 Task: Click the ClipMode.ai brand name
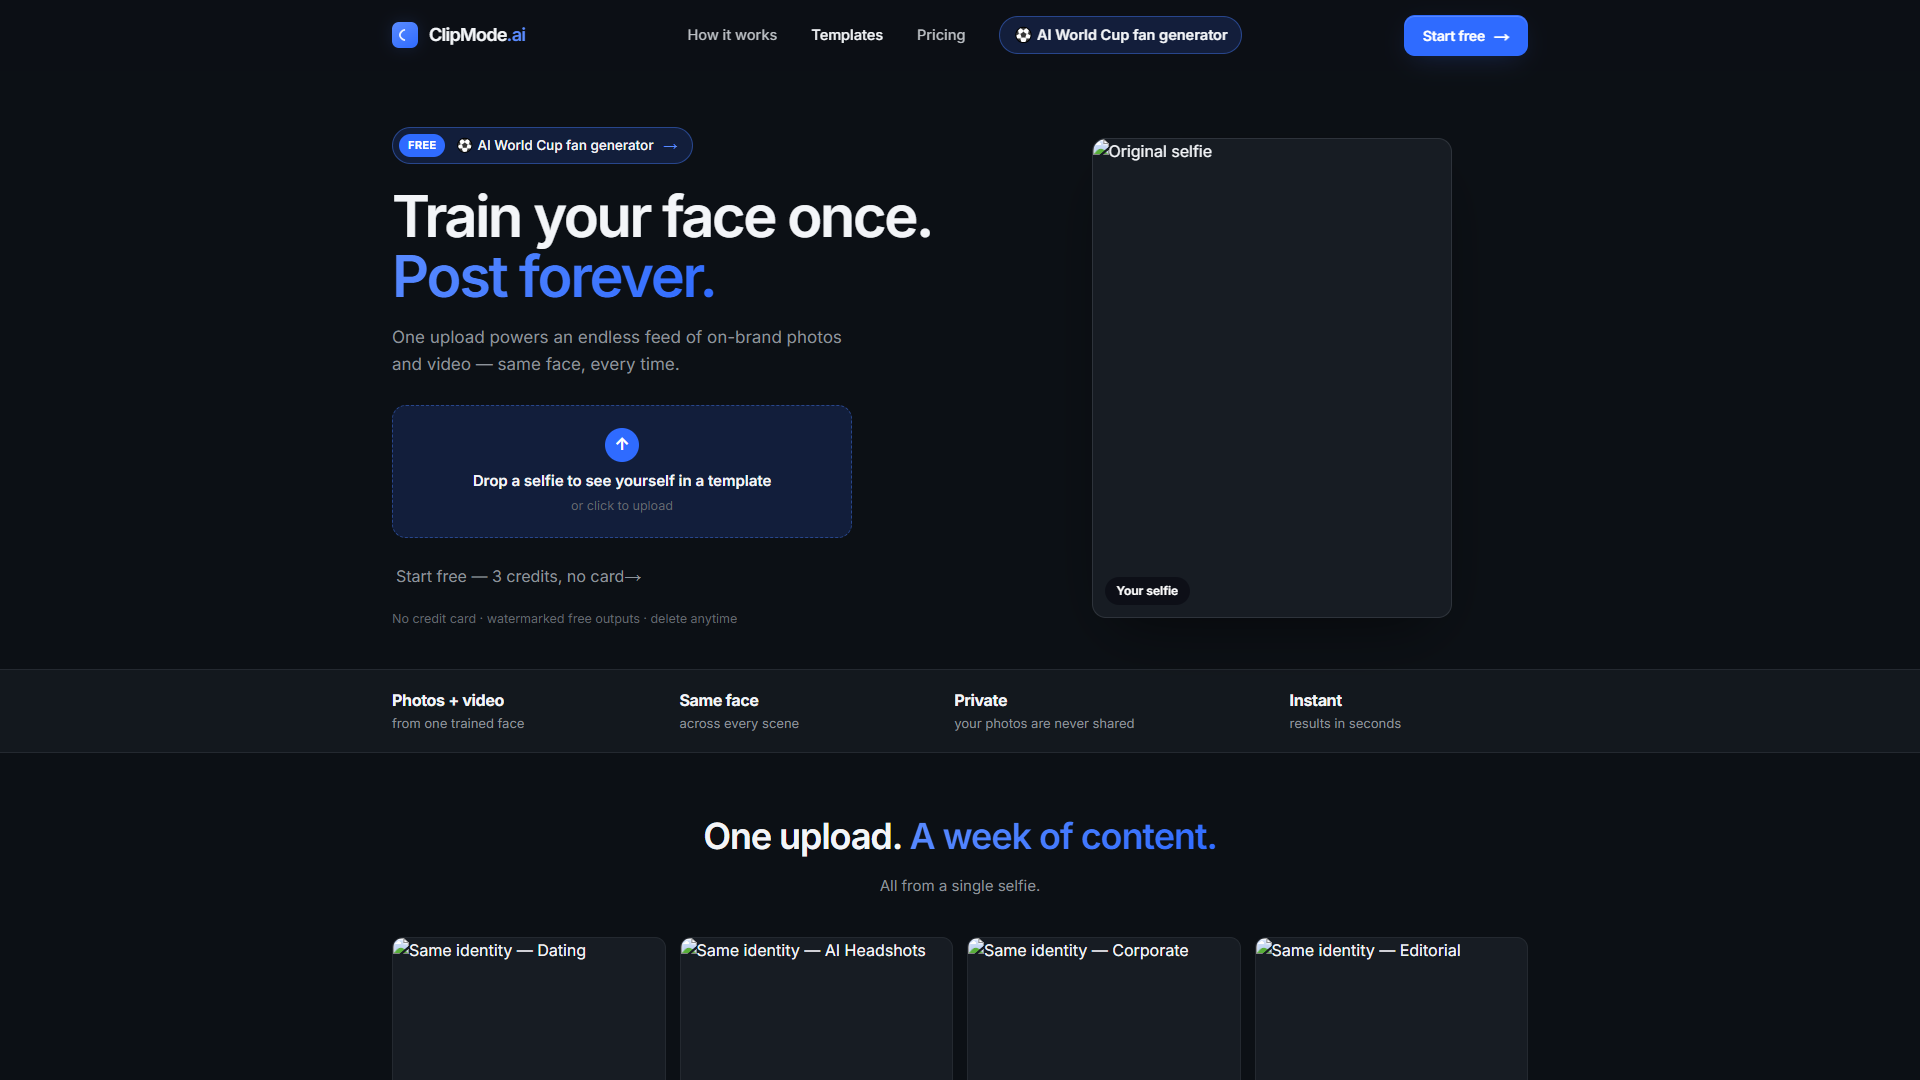coord(477,35)
